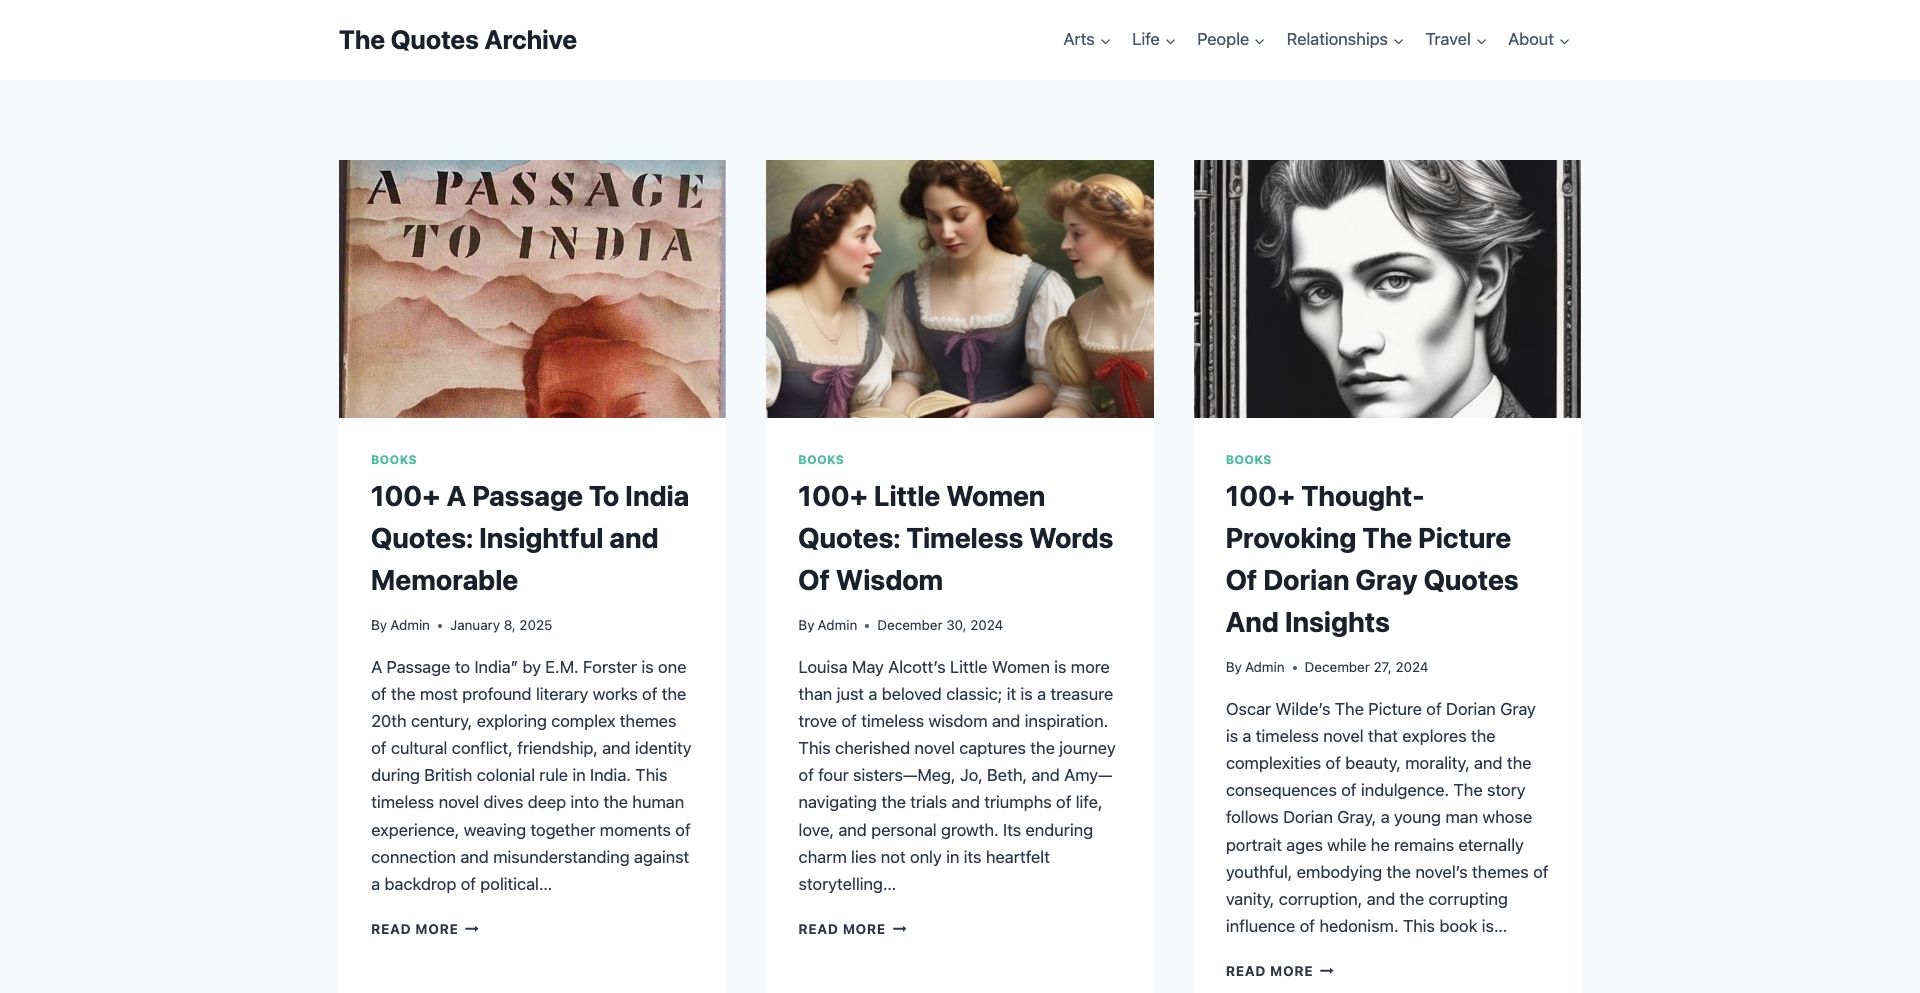The image size is (1920, 993).
Task: Click The Quotes Archive site title
Action: 457,40
